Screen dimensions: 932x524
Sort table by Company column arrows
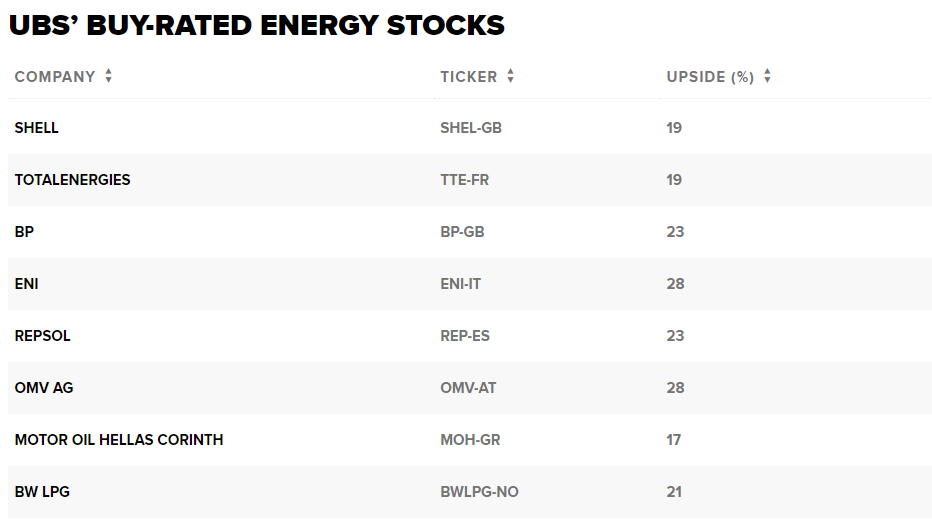(108, 76)
